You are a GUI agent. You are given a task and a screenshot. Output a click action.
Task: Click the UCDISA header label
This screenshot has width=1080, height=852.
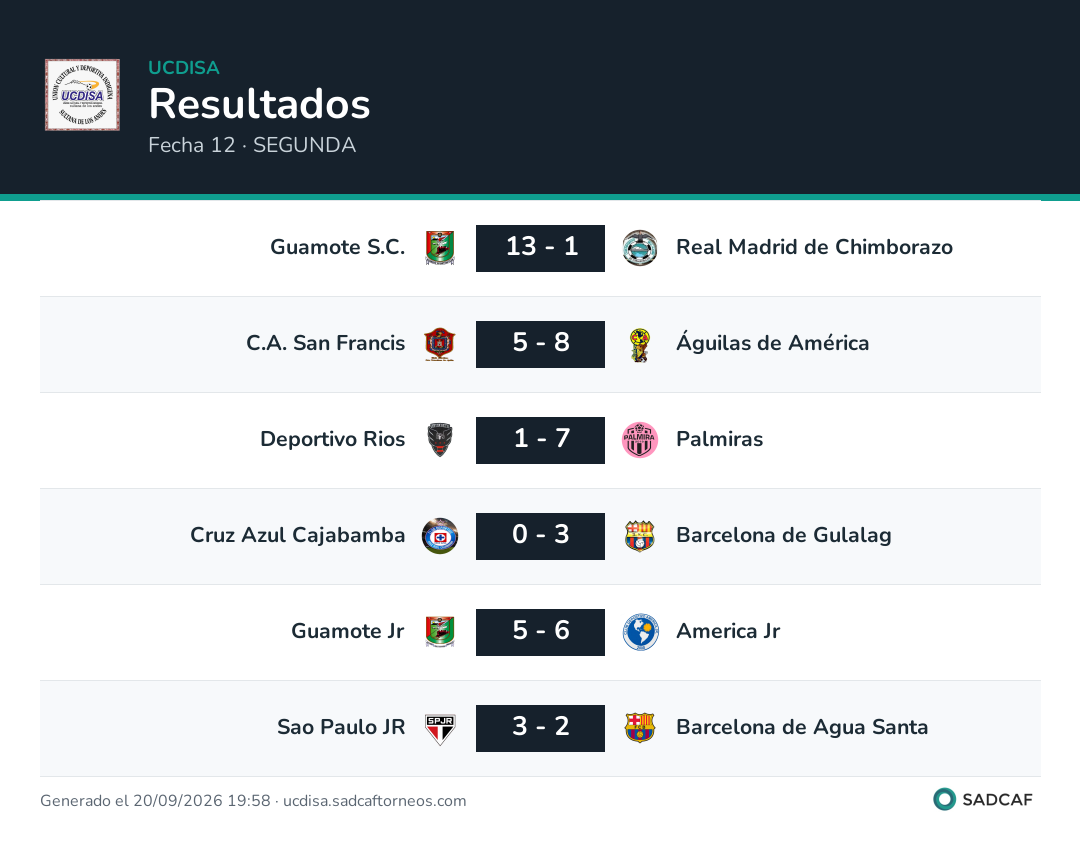click(184, 67)
